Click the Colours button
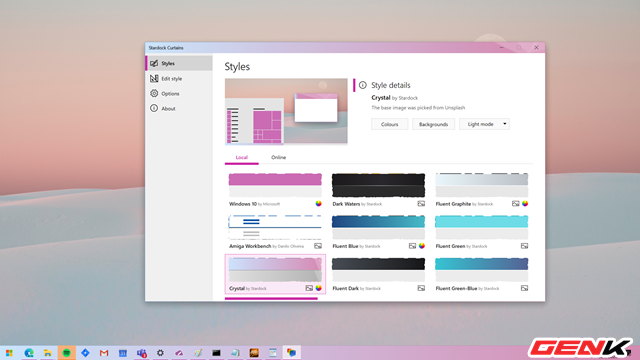This screenshot has width=640, height=360. (x=389, y=124)
